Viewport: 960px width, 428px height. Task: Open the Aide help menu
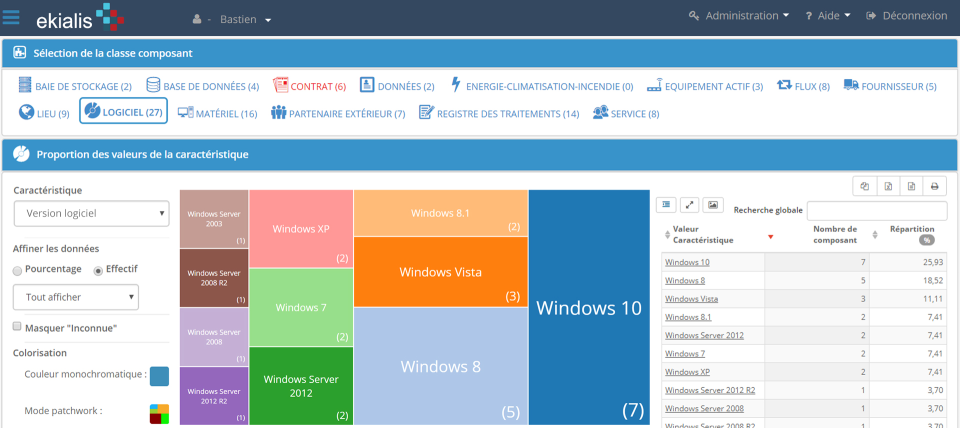828,16
